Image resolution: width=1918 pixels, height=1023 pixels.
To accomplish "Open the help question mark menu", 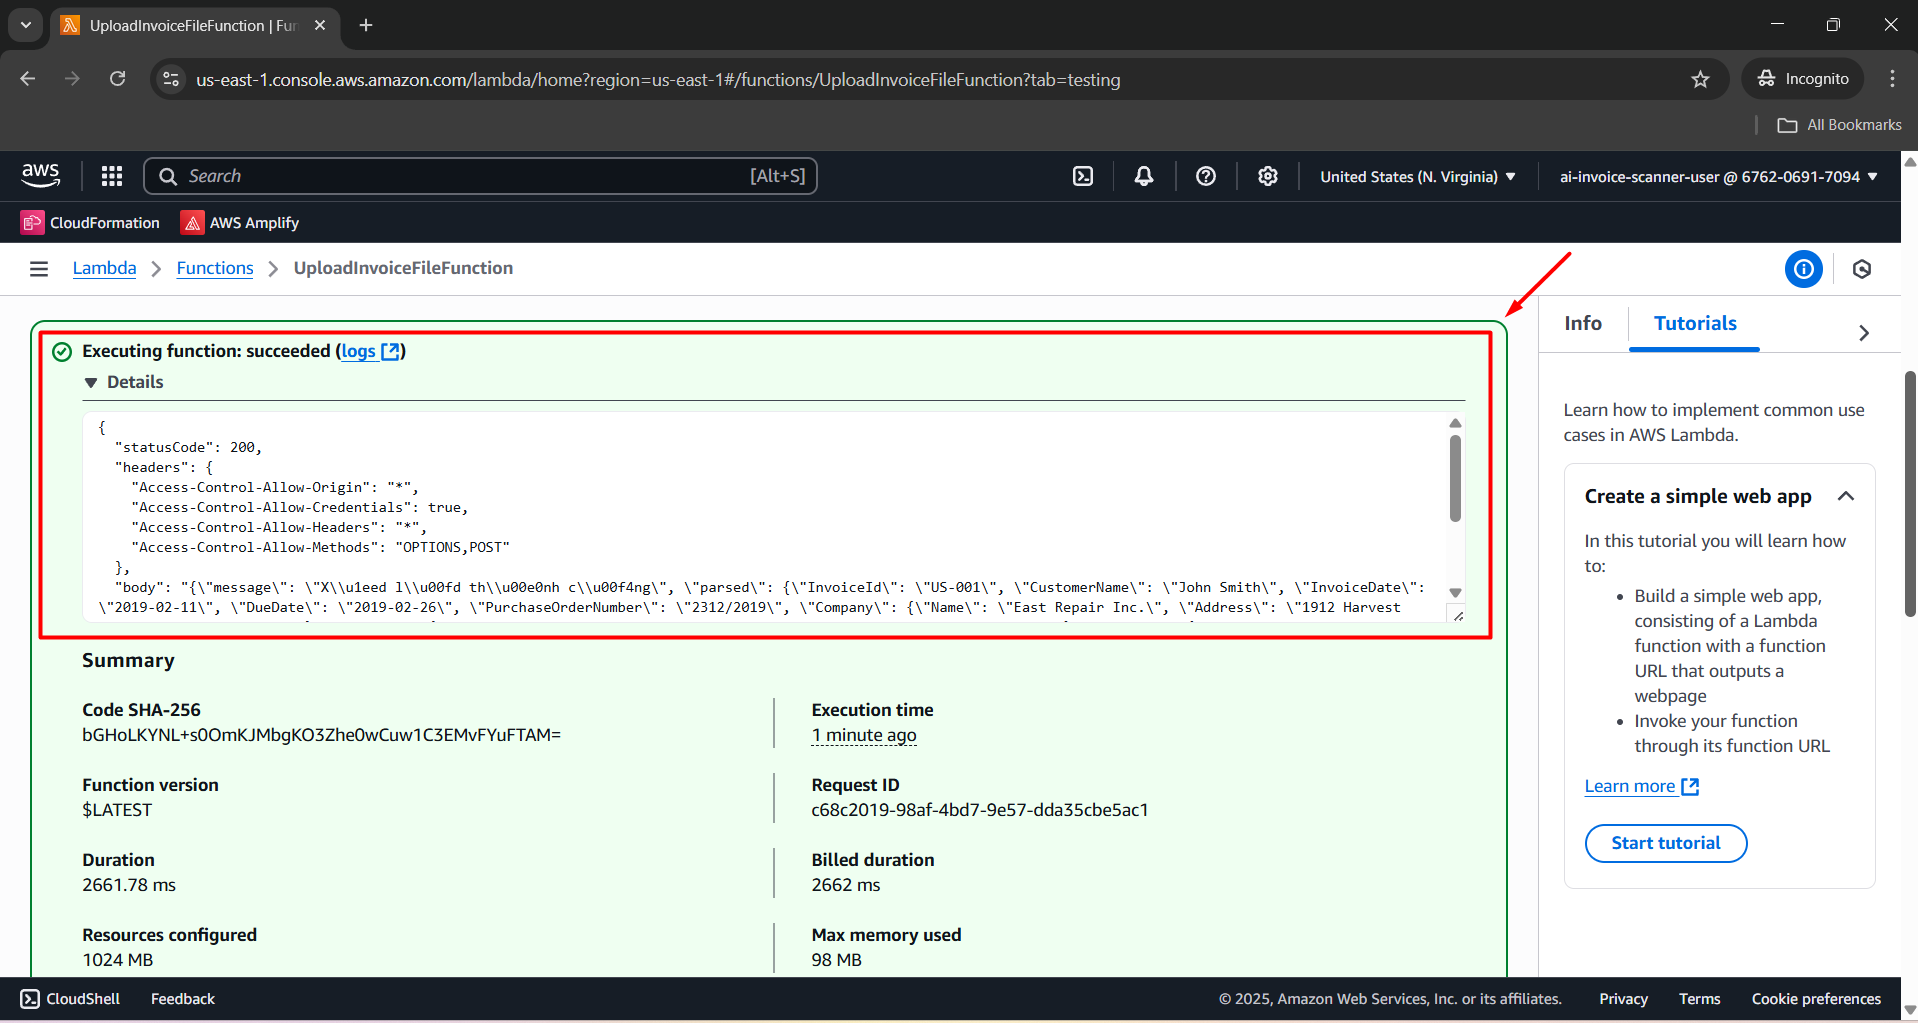I will point(1206,176).
